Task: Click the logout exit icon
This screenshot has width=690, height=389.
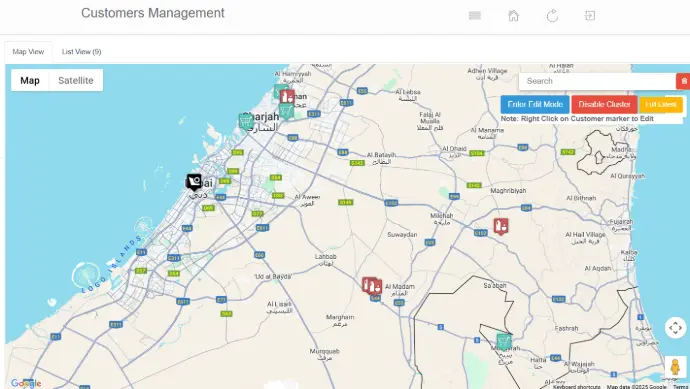Action: pos(590,16)
